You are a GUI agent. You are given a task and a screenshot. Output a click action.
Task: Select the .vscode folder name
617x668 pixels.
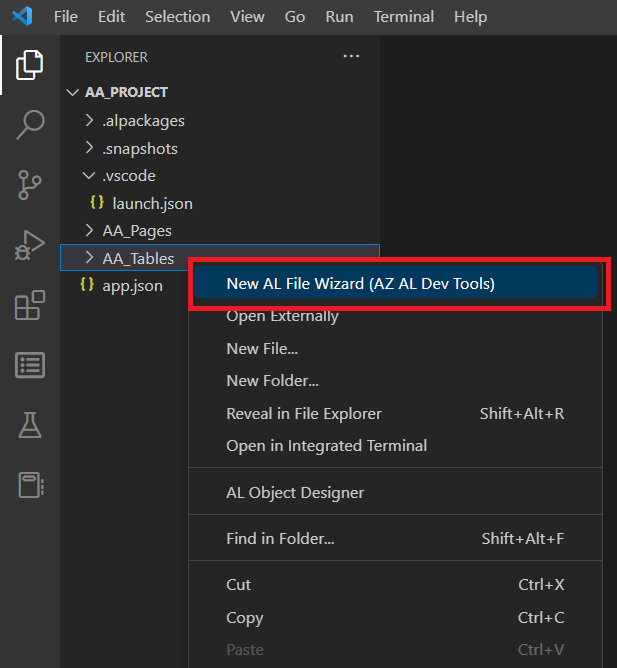point(129,176)
